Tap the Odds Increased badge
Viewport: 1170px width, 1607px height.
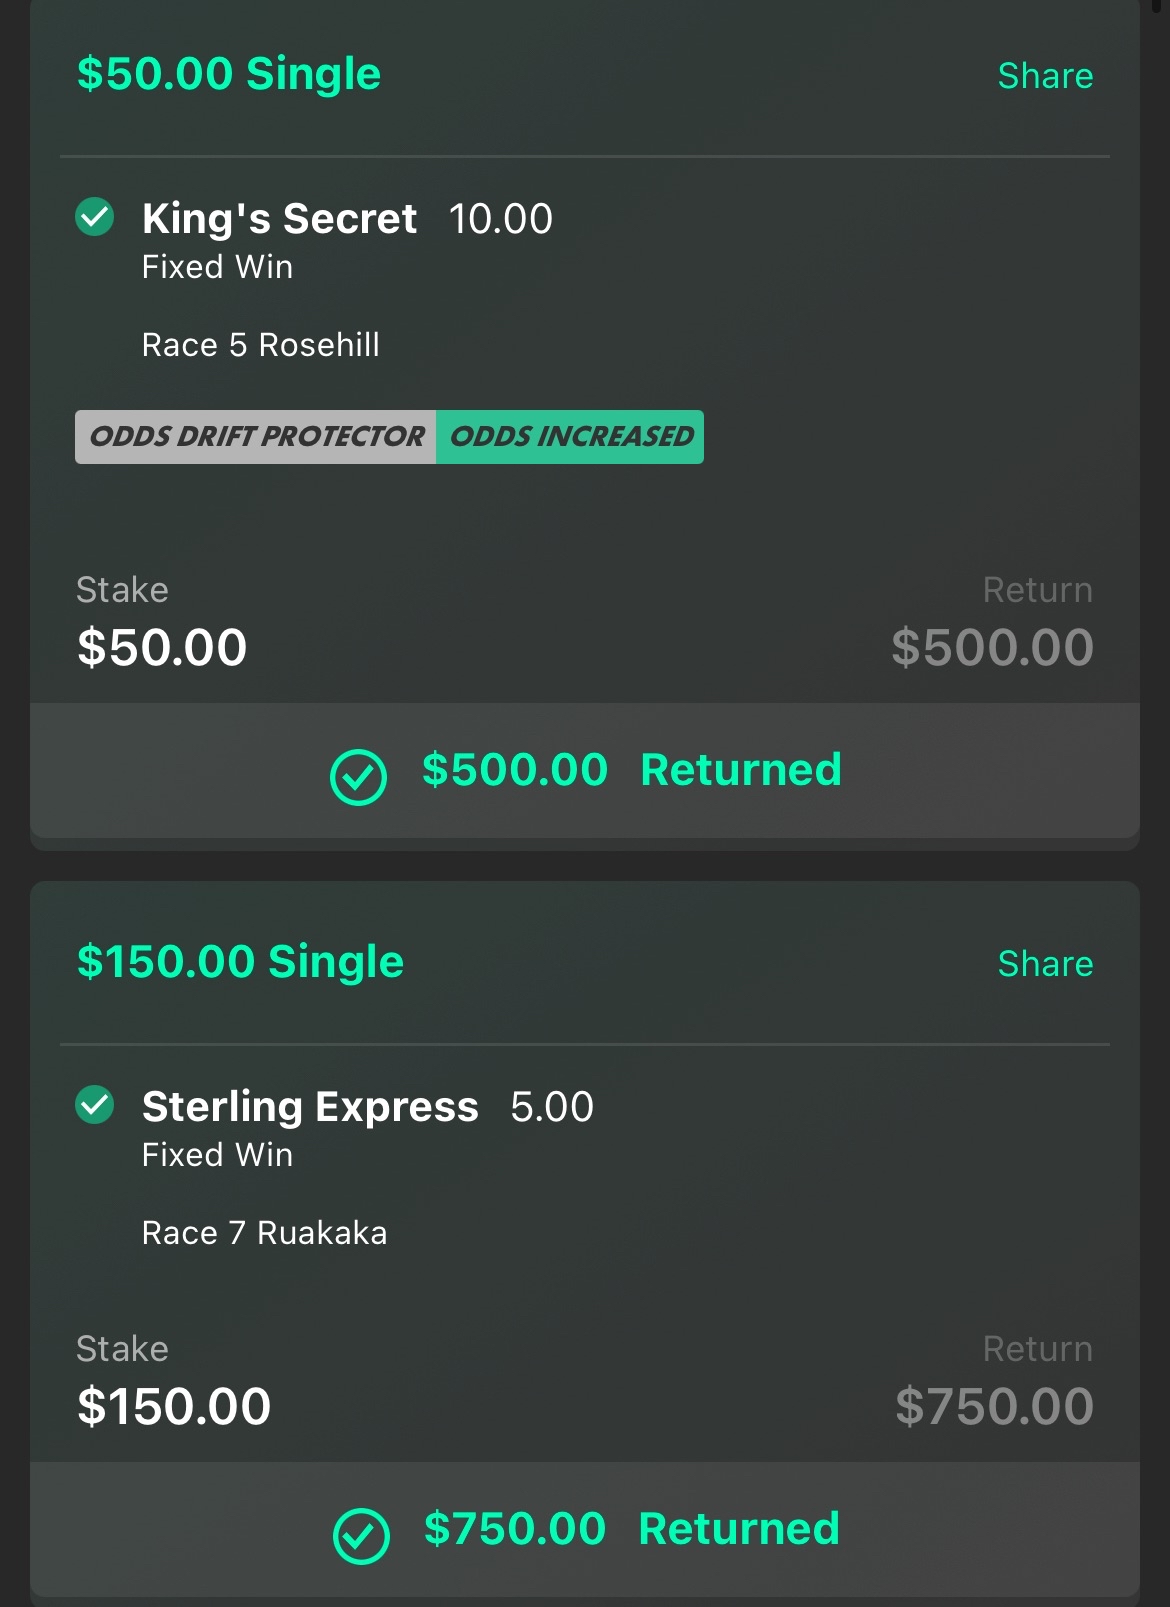(570, 437)
